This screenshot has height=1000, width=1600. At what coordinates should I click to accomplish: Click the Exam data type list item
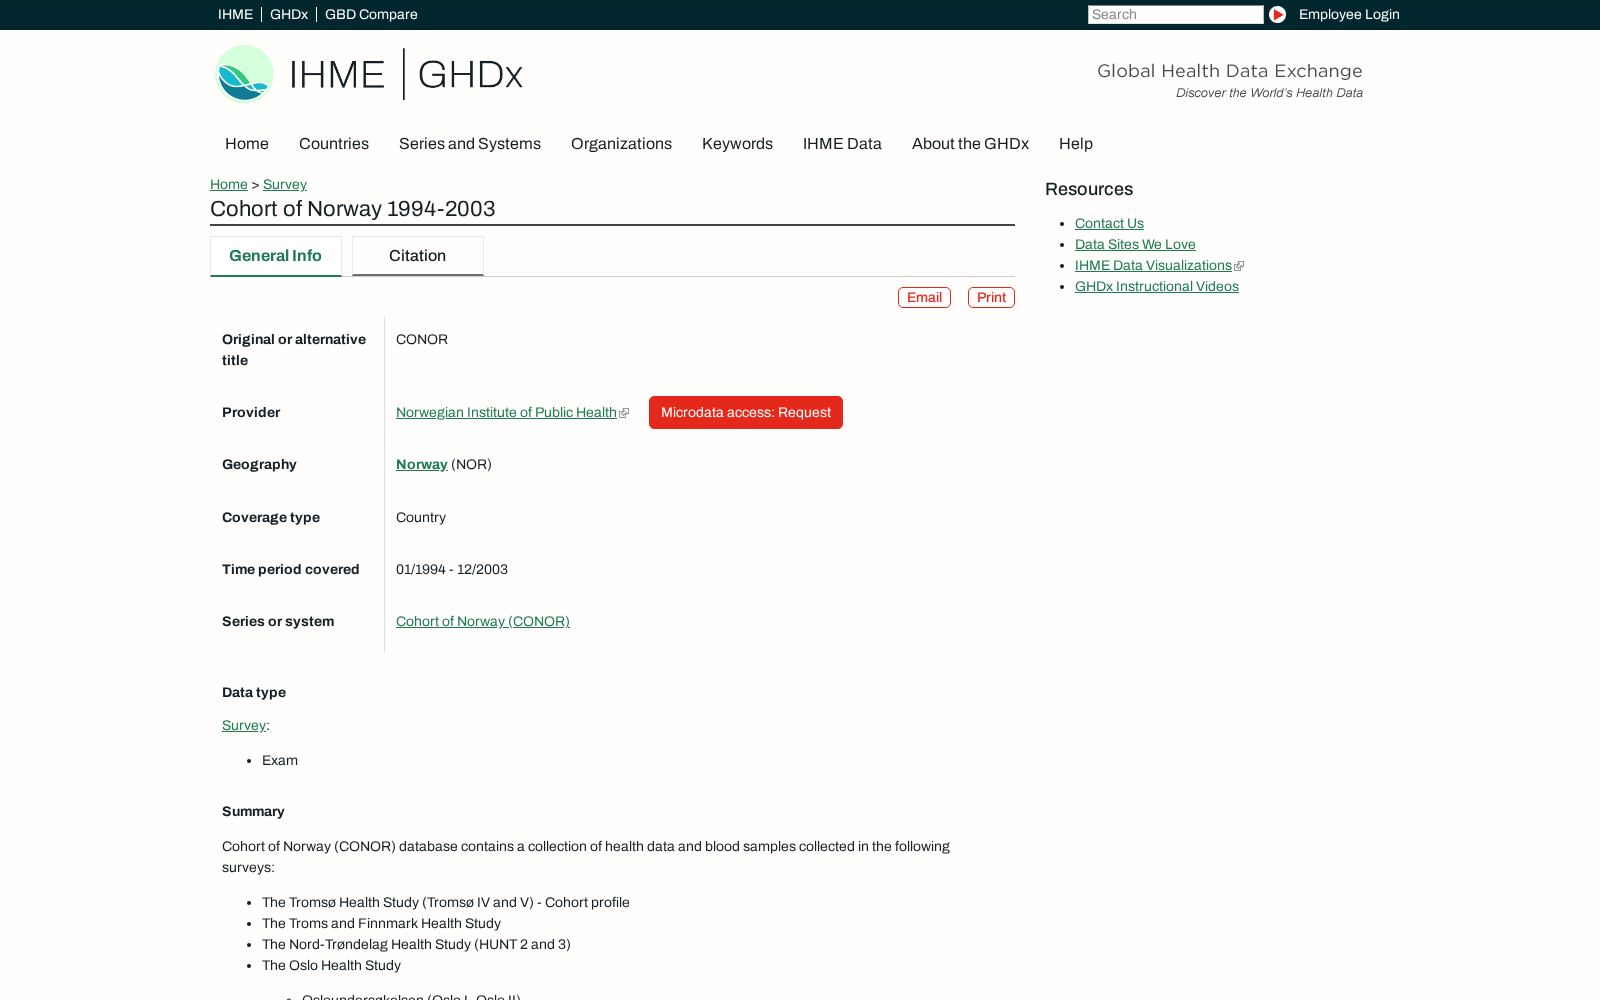click(x=280, y=760)
